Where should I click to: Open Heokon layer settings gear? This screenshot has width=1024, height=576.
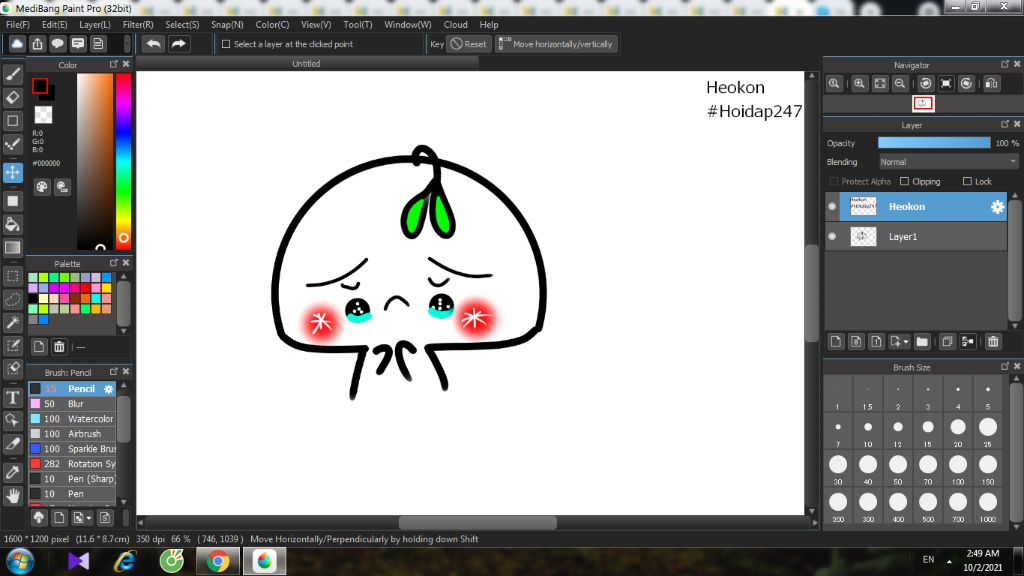click(997, 207)
